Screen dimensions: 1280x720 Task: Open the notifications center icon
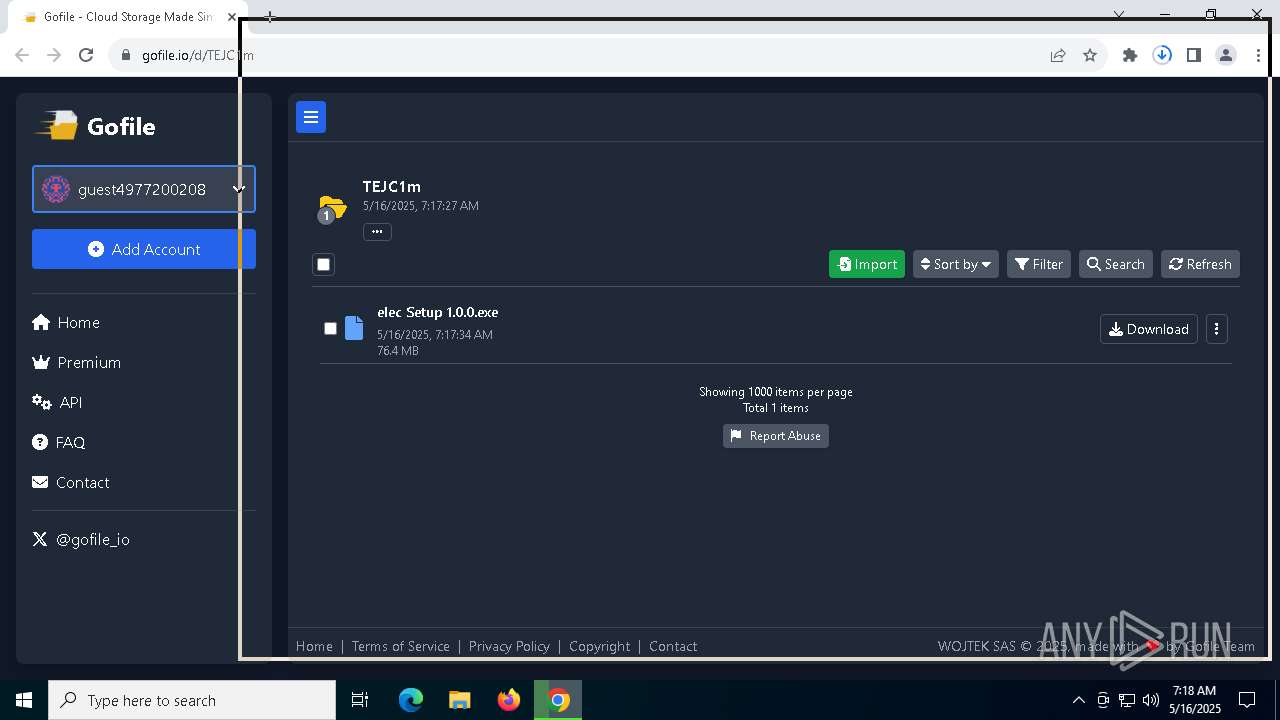(1247, 700)
